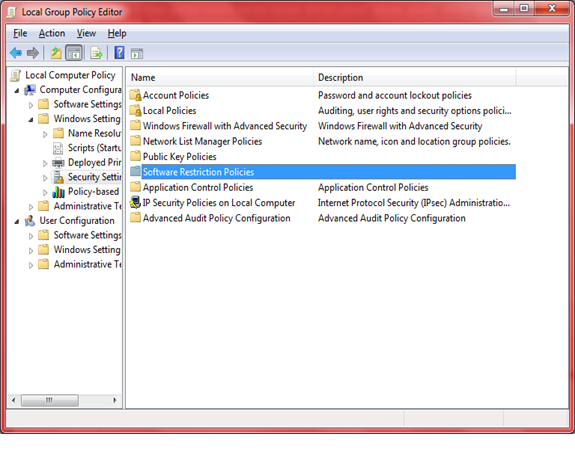Select Local Computer Policy root label
575x476 pixels.
(70, 75)
